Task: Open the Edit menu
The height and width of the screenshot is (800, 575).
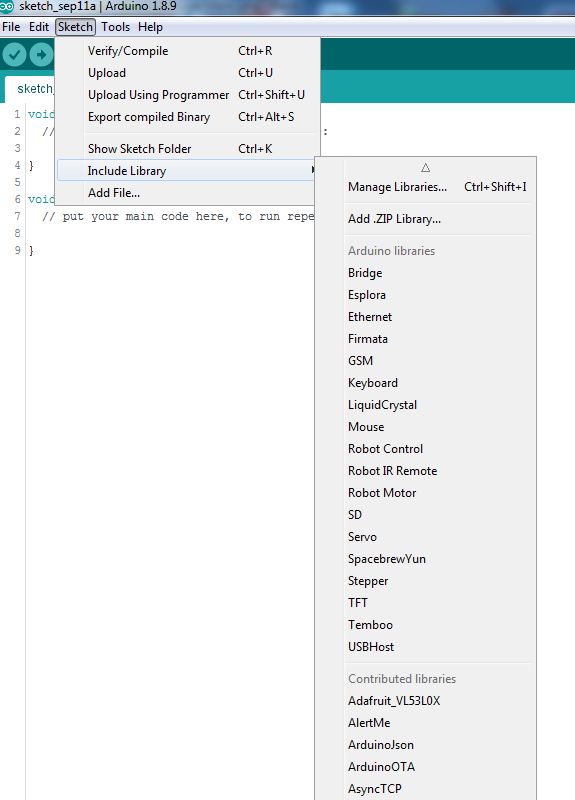Action: tap(39, 27)
